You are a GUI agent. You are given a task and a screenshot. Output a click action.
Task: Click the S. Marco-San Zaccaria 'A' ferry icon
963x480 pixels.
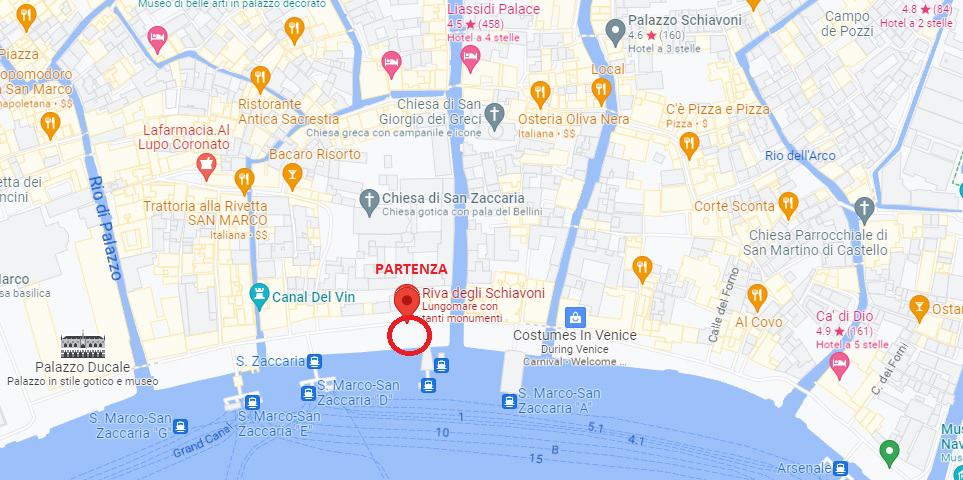click(509, 401)
